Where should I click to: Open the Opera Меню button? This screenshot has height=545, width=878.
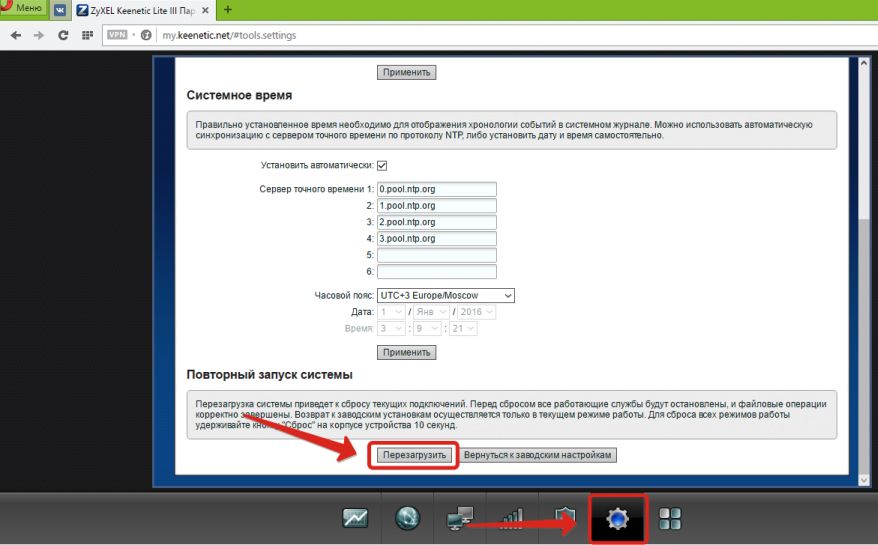(x=22, y=8)
